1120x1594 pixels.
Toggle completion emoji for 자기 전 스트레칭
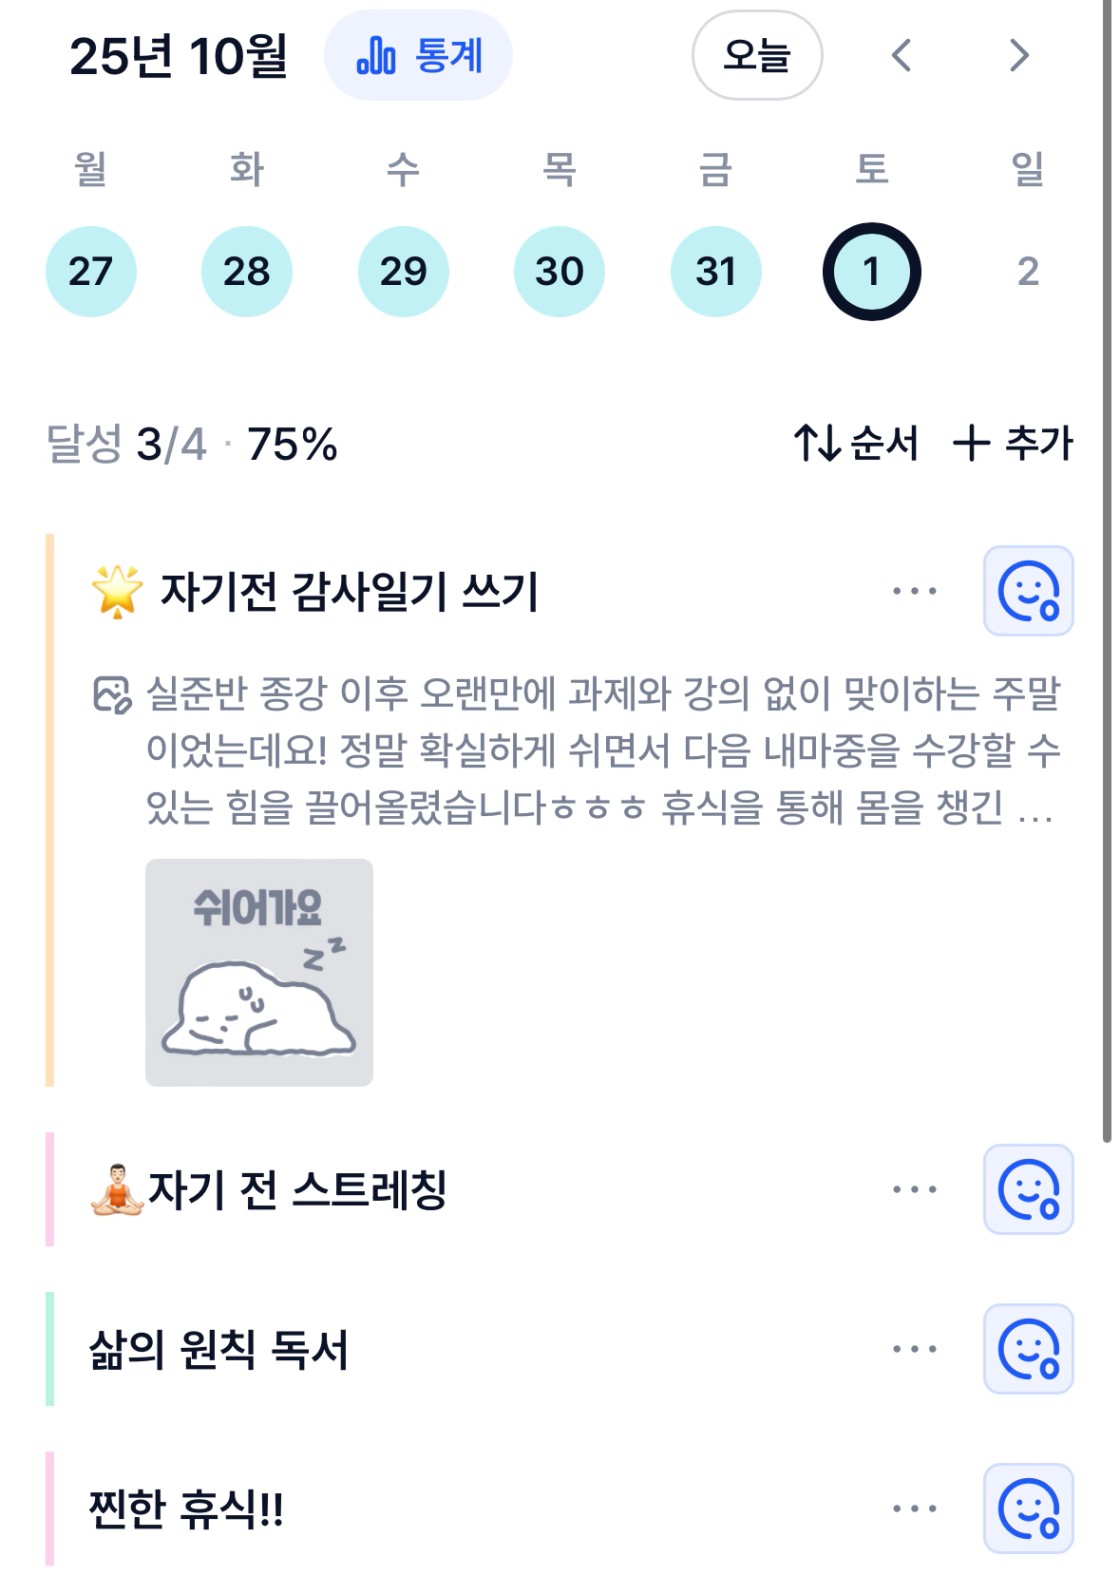(x=1028, y=1189)
